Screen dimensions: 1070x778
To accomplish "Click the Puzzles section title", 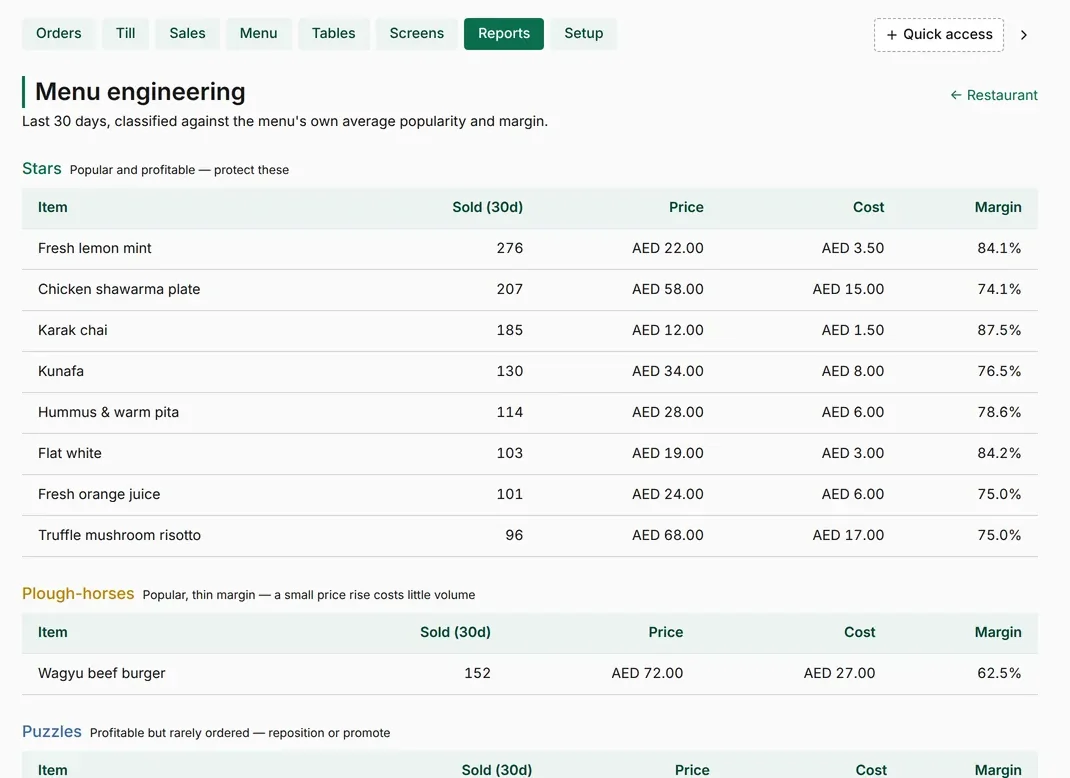I will 52,732.
